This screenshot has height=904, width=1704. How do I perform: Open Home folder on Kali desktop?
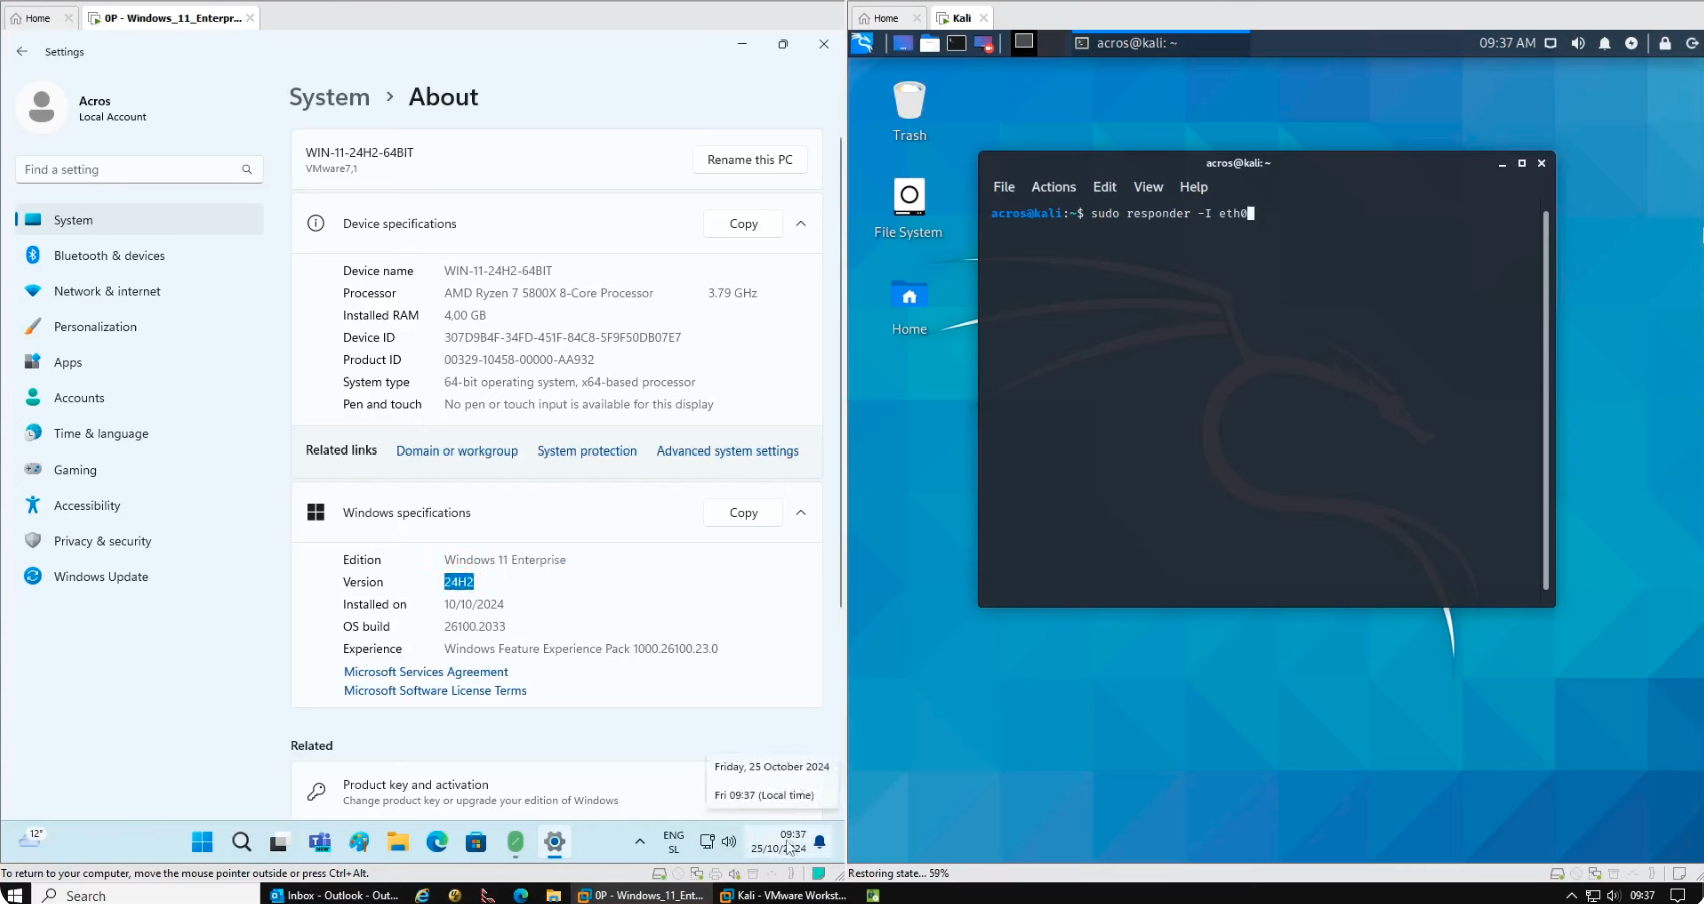pyautogui.click(x=909, y=307)
